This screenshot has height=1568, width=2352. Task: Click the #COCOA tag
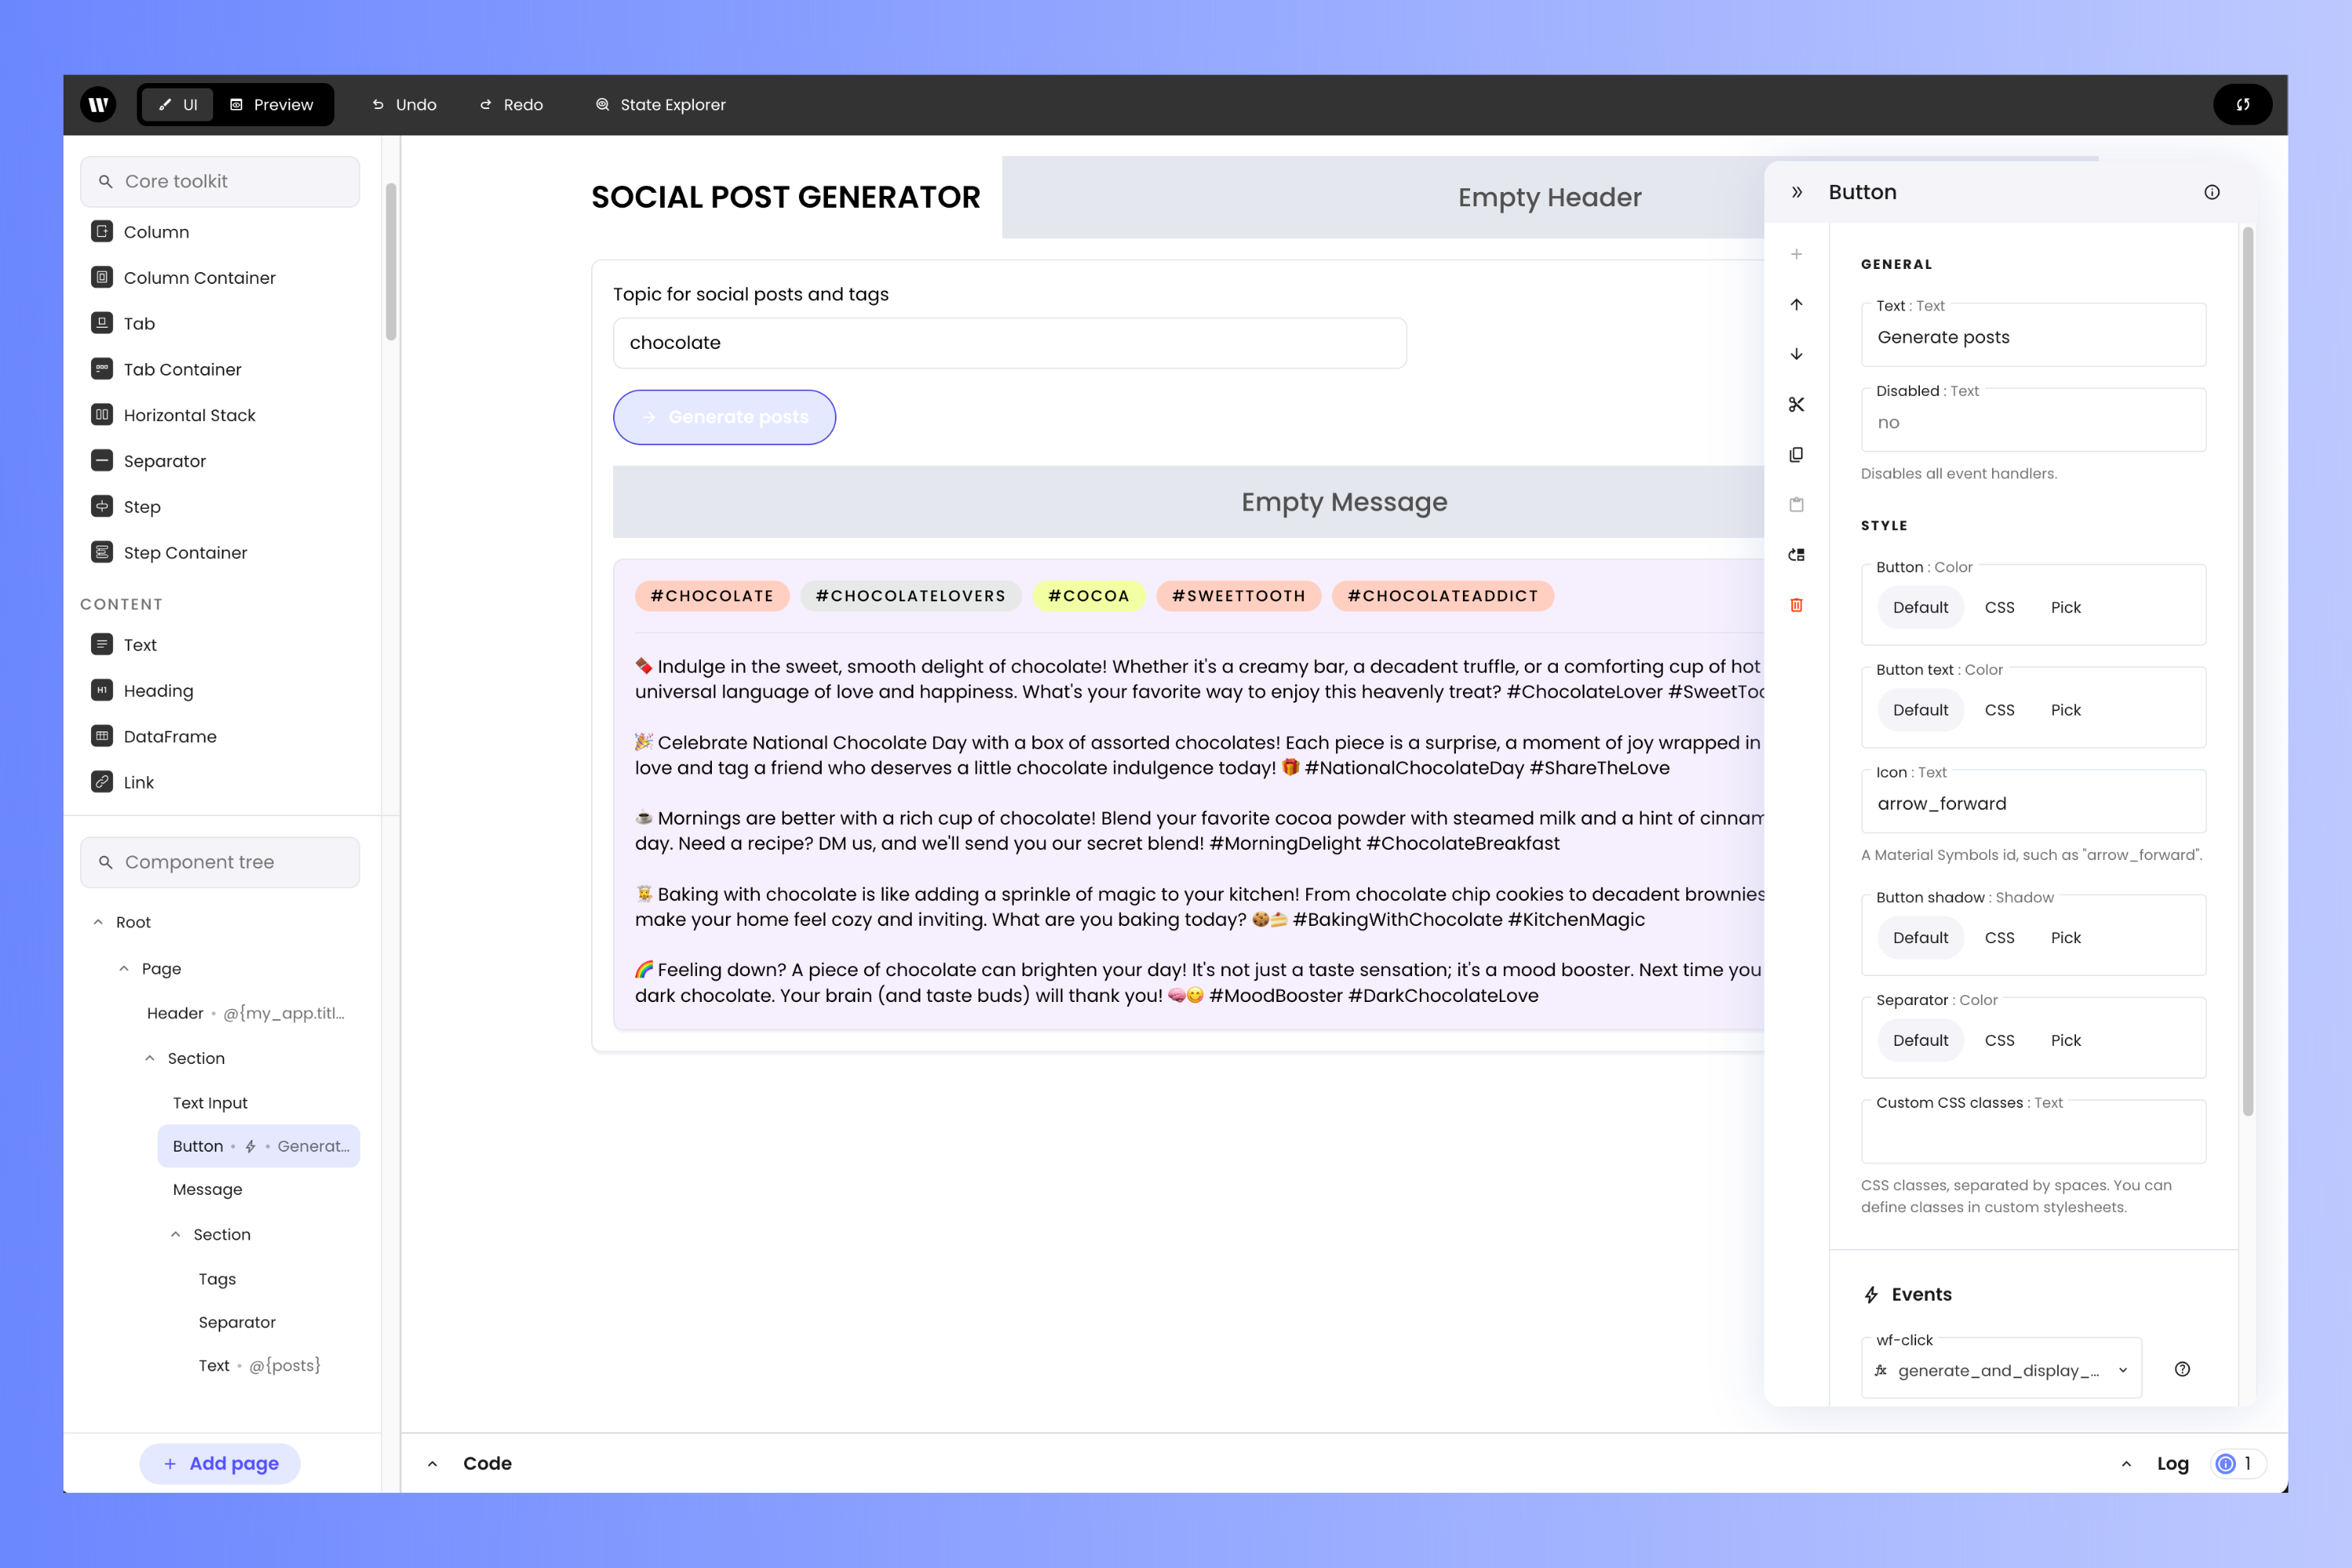tap(1088, 595)
